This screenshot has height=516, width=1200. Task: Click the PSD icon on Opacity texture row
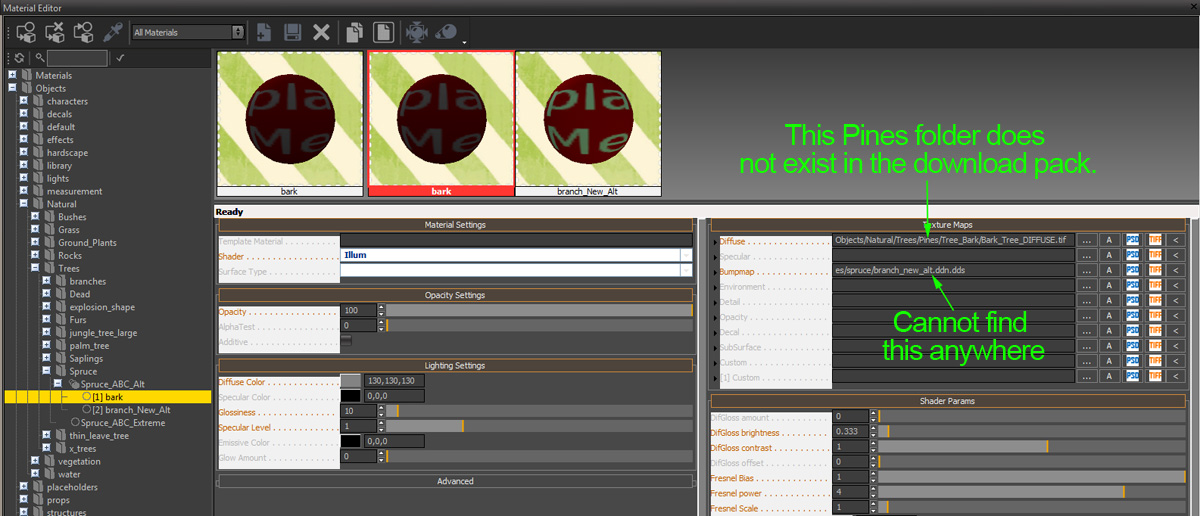pos(1133,315)
